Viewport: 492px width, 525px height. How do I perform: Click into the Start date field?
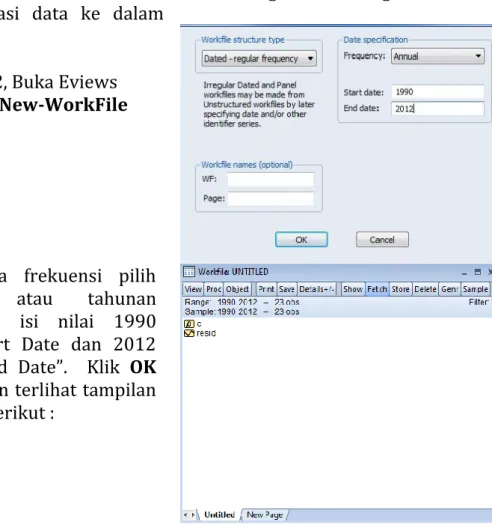click(x=437, y=92)
